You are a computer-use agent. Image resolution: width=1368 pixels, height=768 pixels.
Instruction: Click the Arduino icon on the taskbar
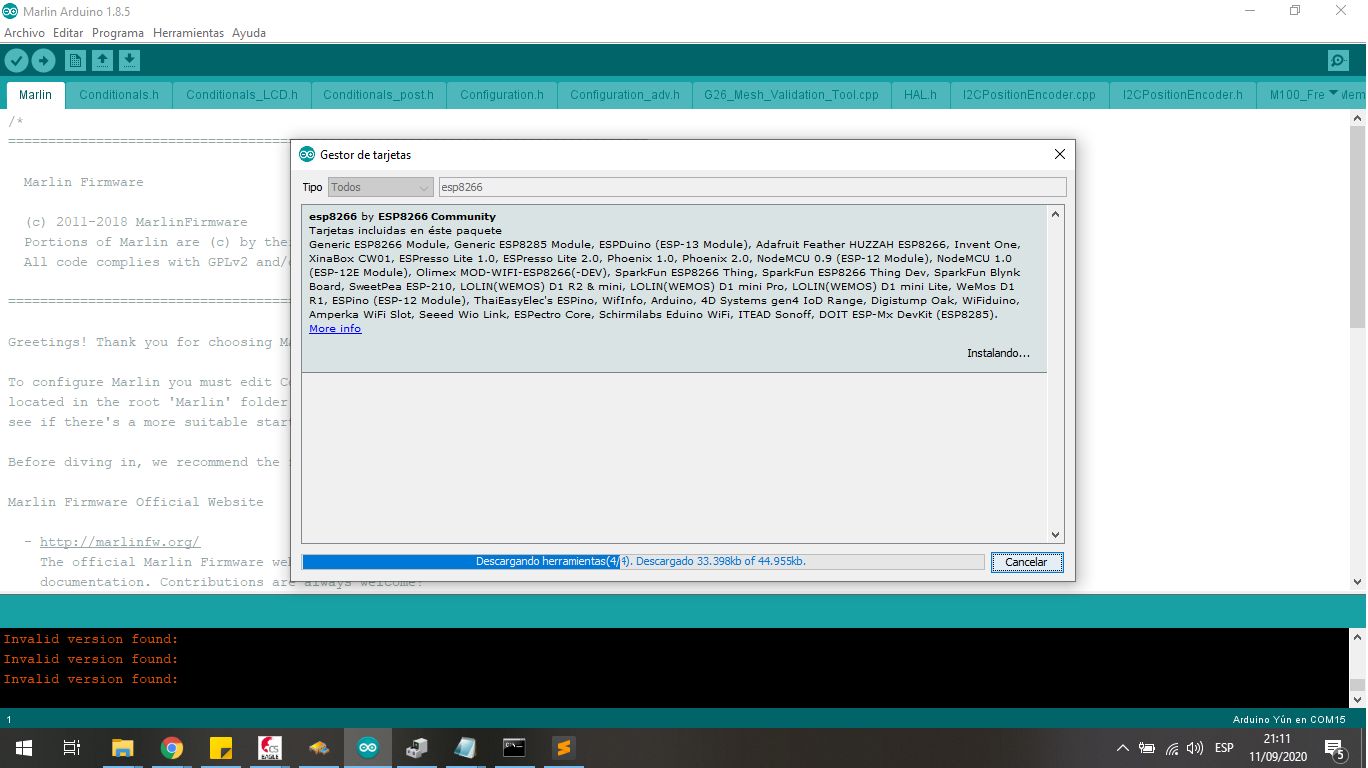pos(368,748)
